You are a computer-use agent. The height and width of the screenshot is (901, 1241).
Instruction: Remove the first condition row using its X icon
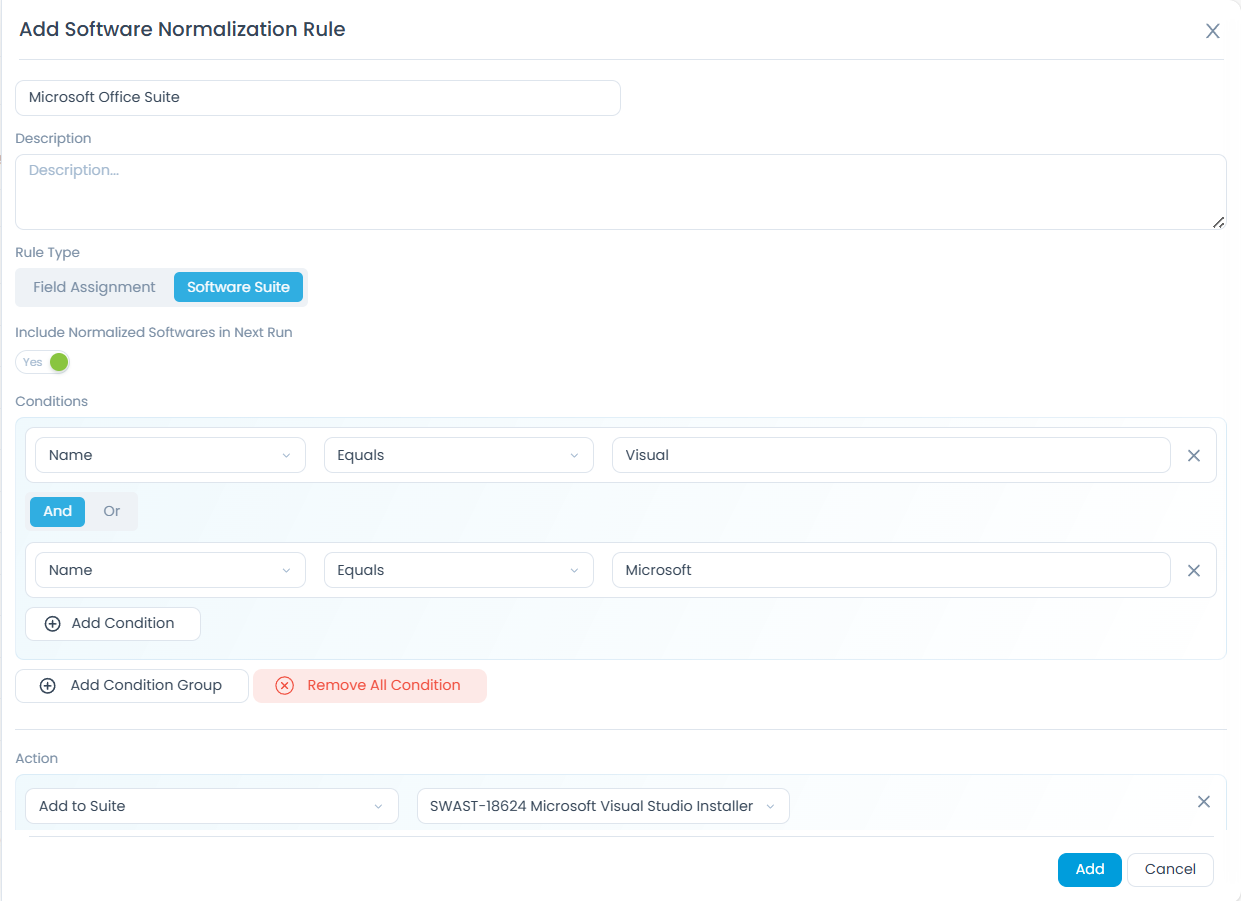pos(1193,455)
